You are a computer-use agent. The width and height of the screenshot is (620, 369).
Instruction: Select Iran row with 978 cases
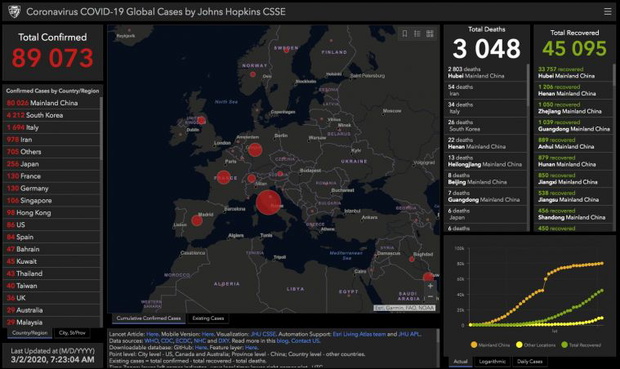pos(52,140)
